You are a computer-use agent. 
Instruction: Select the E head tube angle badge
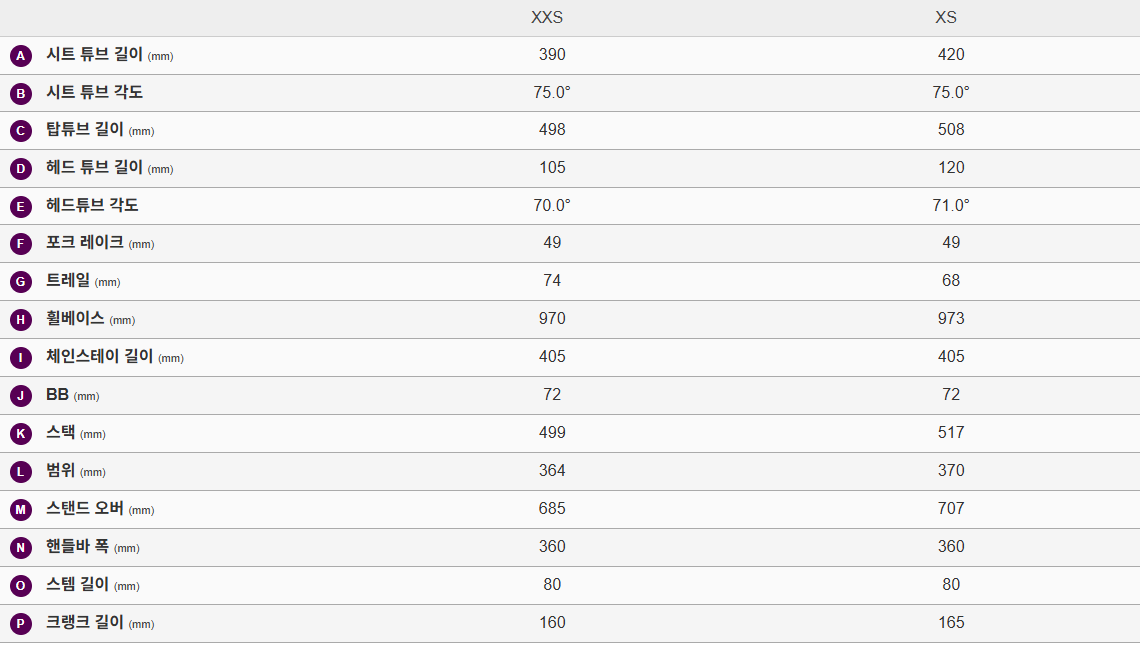[x=20, y=207]
